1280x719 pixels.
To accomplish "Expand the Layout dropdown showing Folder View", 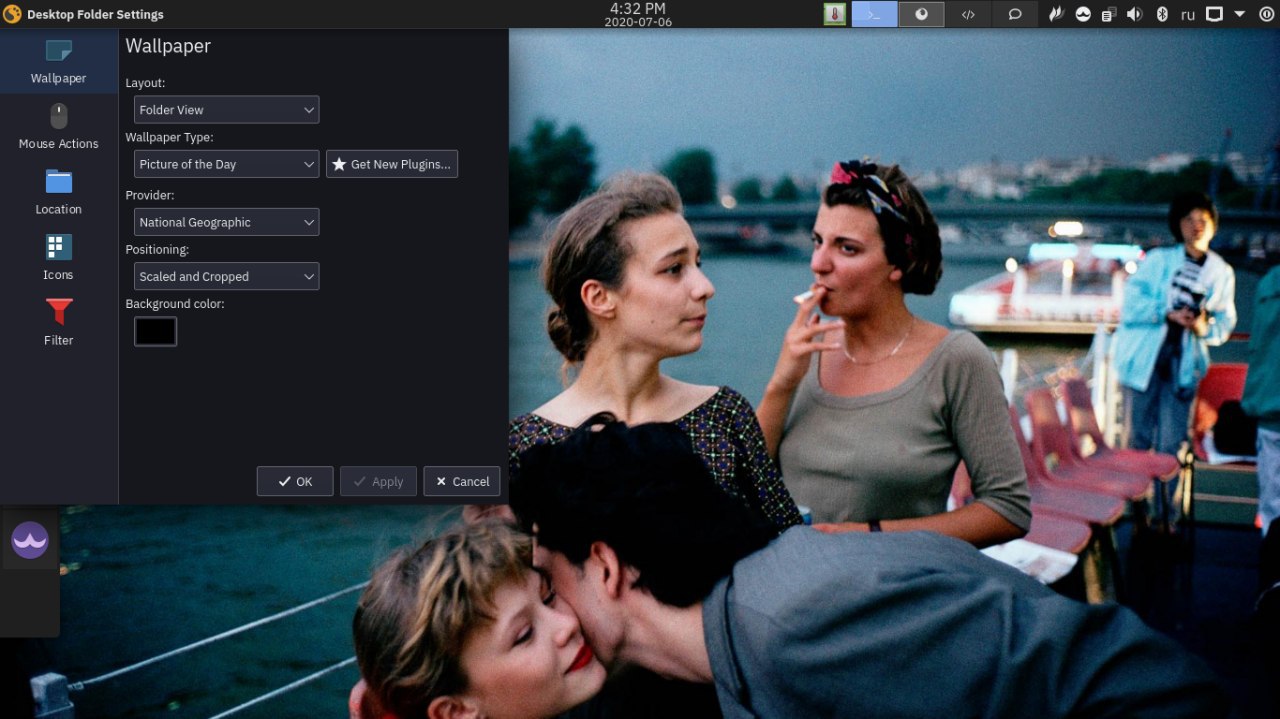I will 226,110.
